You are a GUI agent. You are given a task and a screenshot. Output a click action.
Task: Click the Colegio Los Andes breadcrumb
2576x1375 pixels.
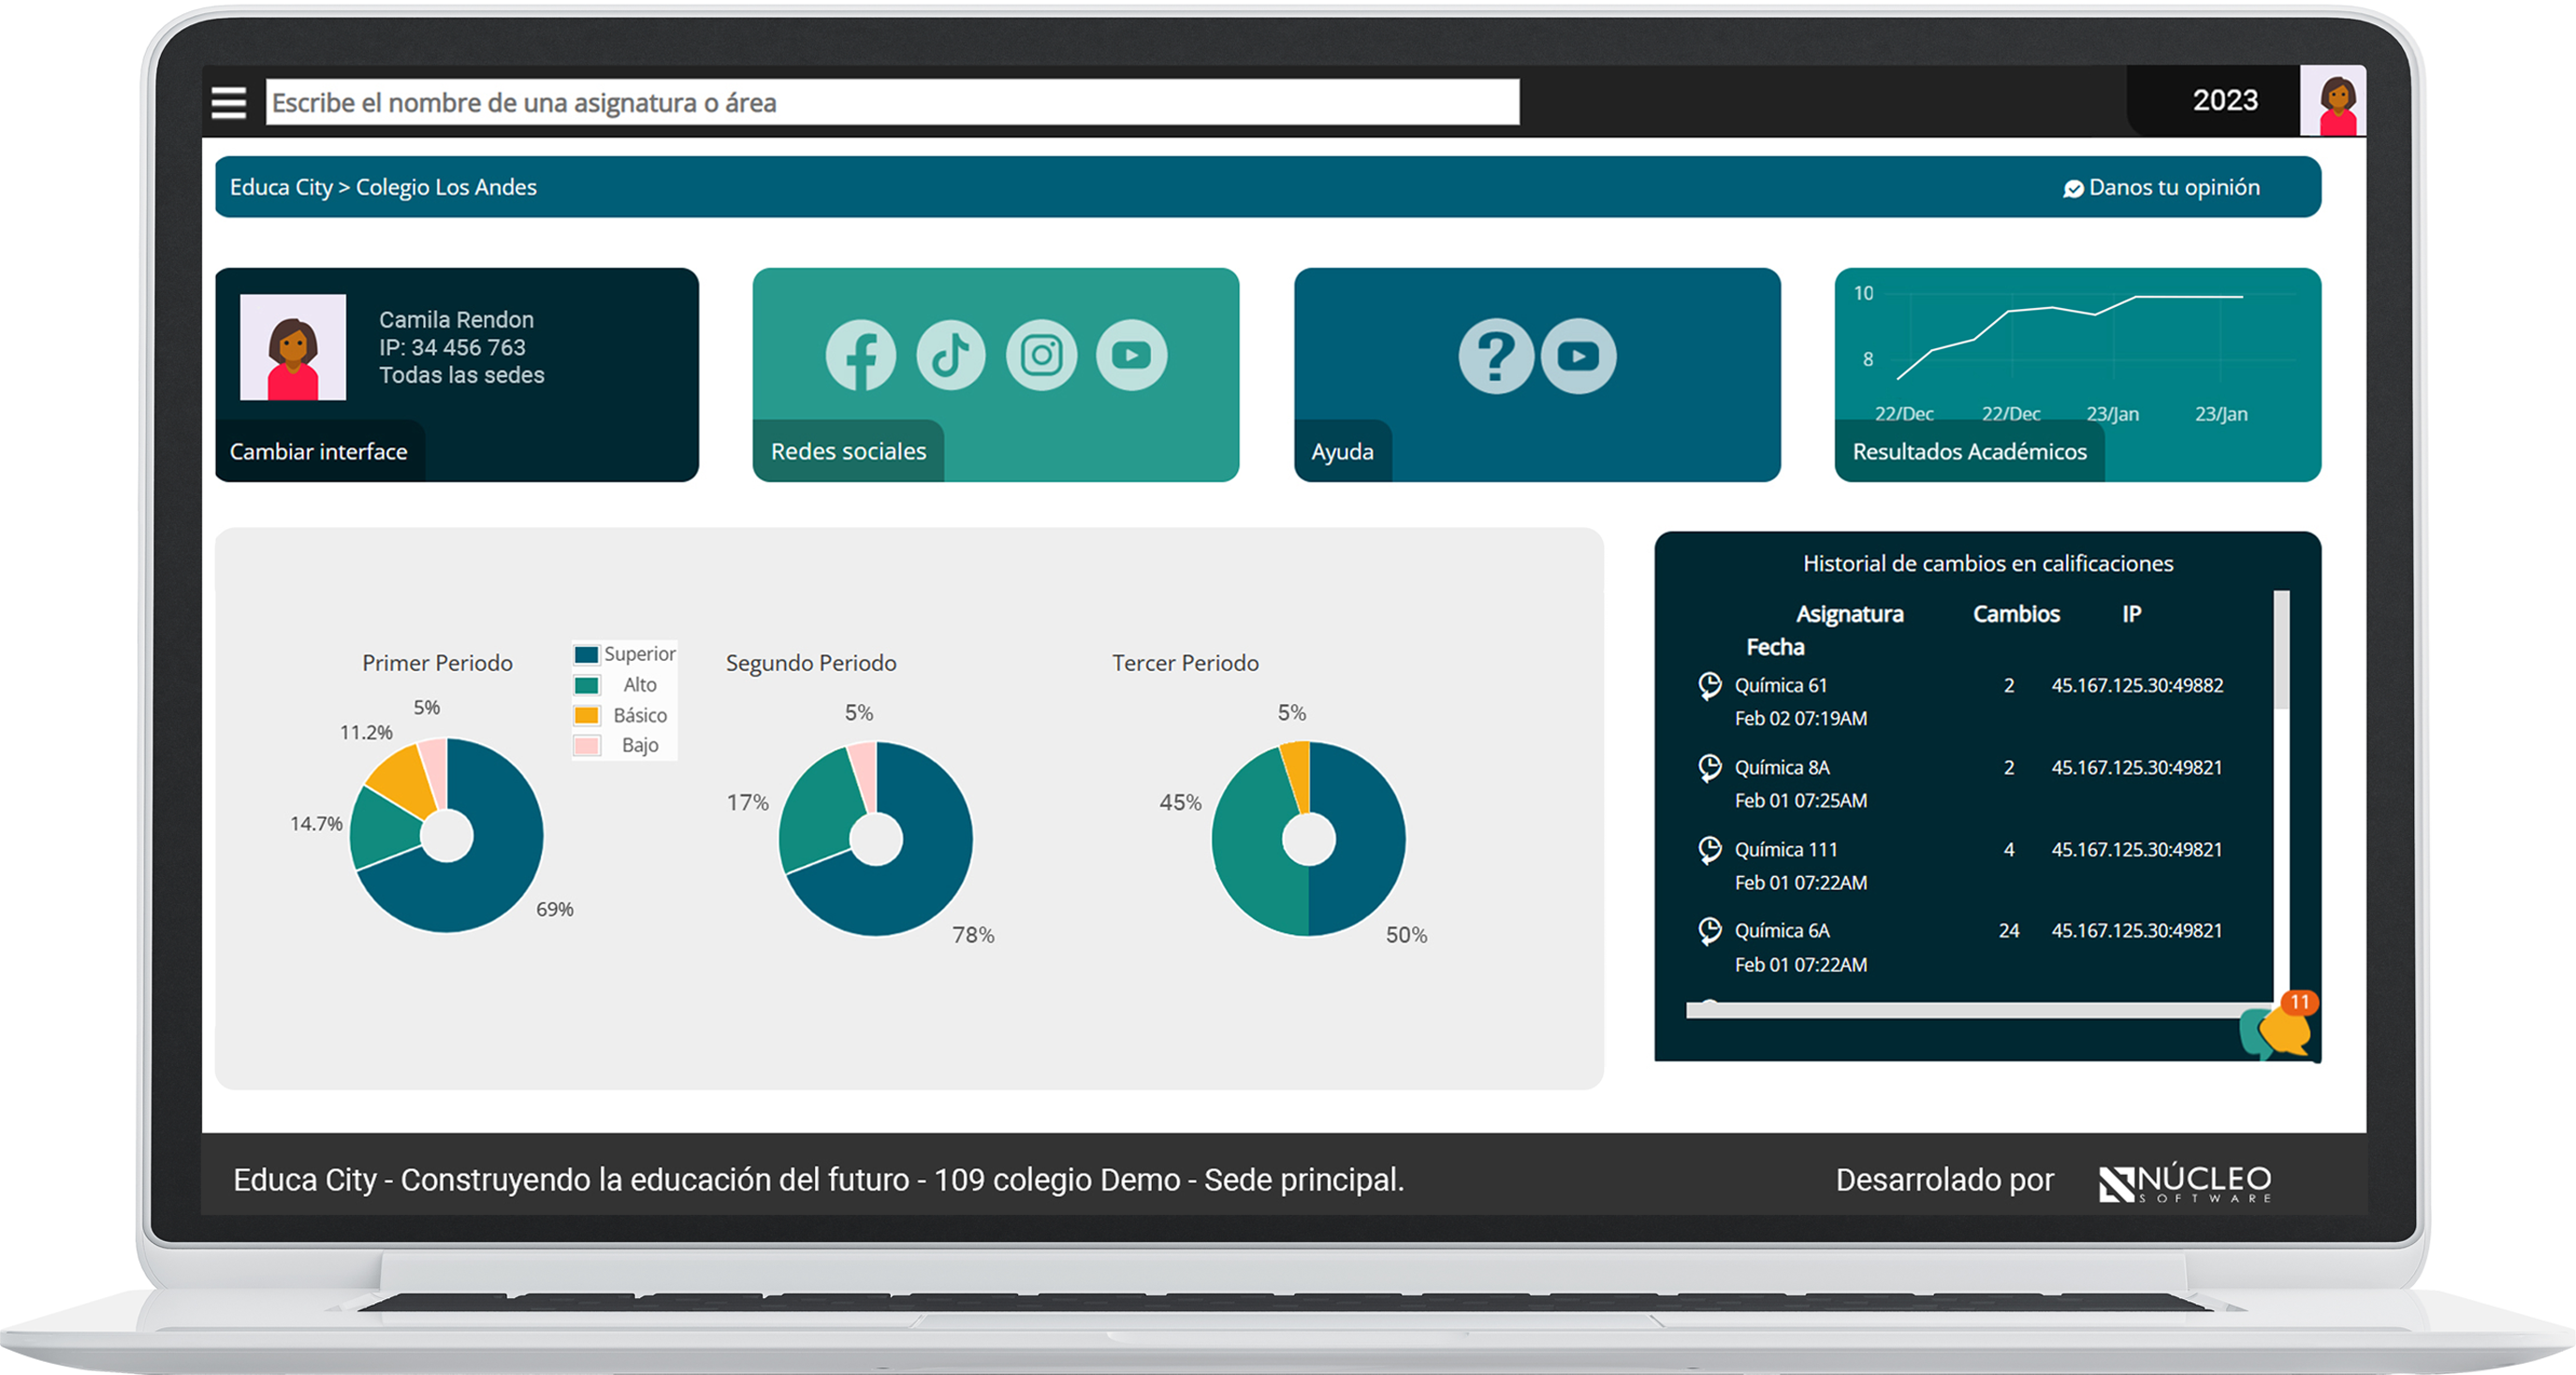coord(446,187)
